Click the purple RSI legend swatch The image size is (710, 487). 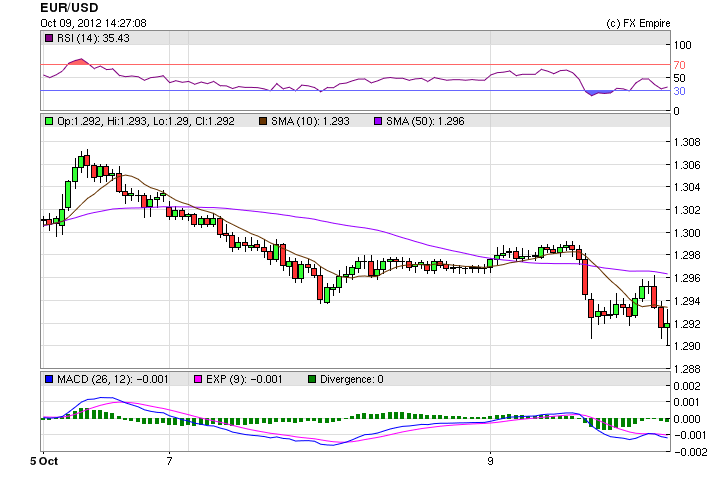click(x=49, y=38)
